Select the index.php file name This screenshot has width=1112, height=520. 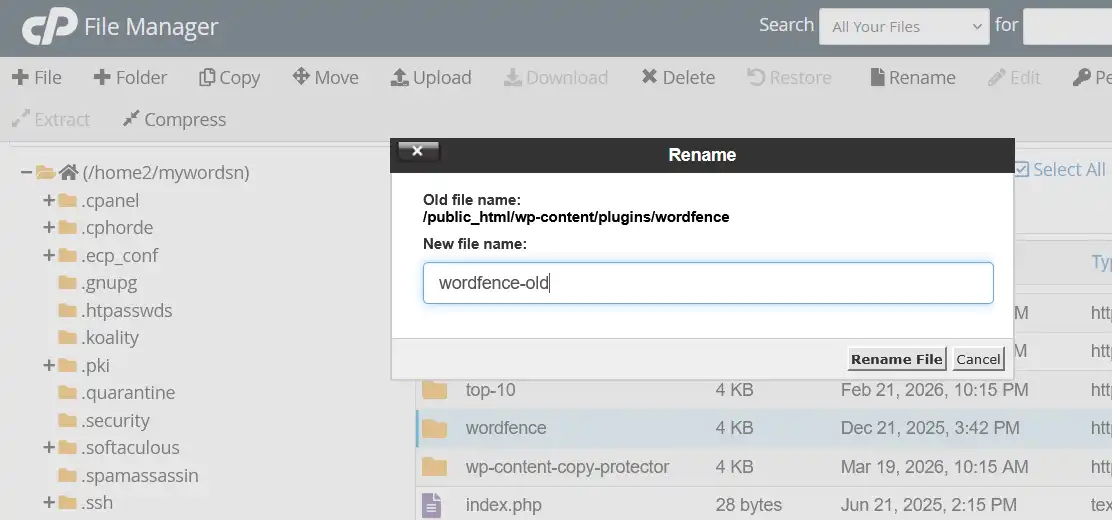[504, 505]
